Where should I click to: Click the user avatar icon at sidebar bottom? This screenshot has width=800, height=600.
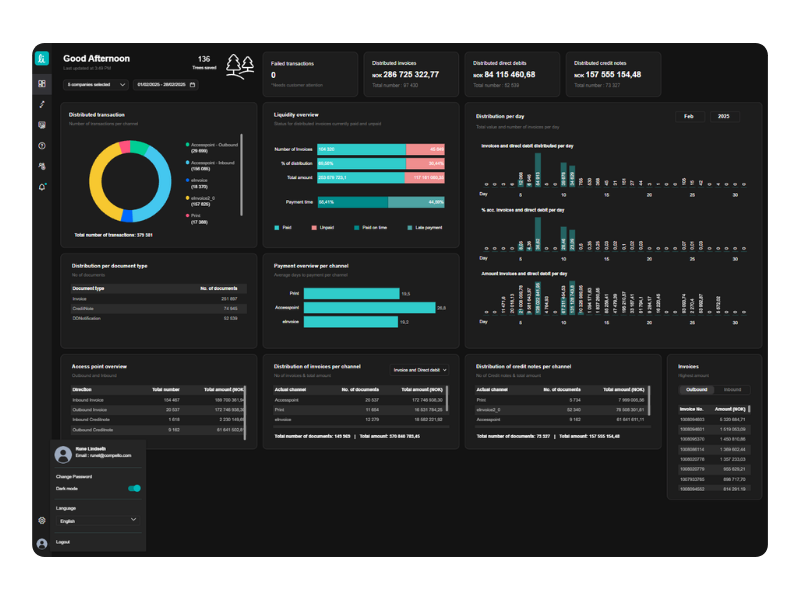coord(42,544)
